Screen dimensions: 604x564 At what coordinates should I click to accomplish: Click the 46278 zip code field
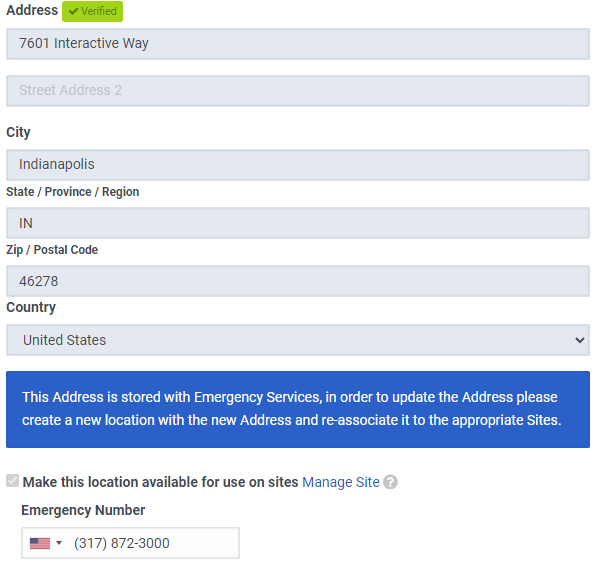pos(298,281)
